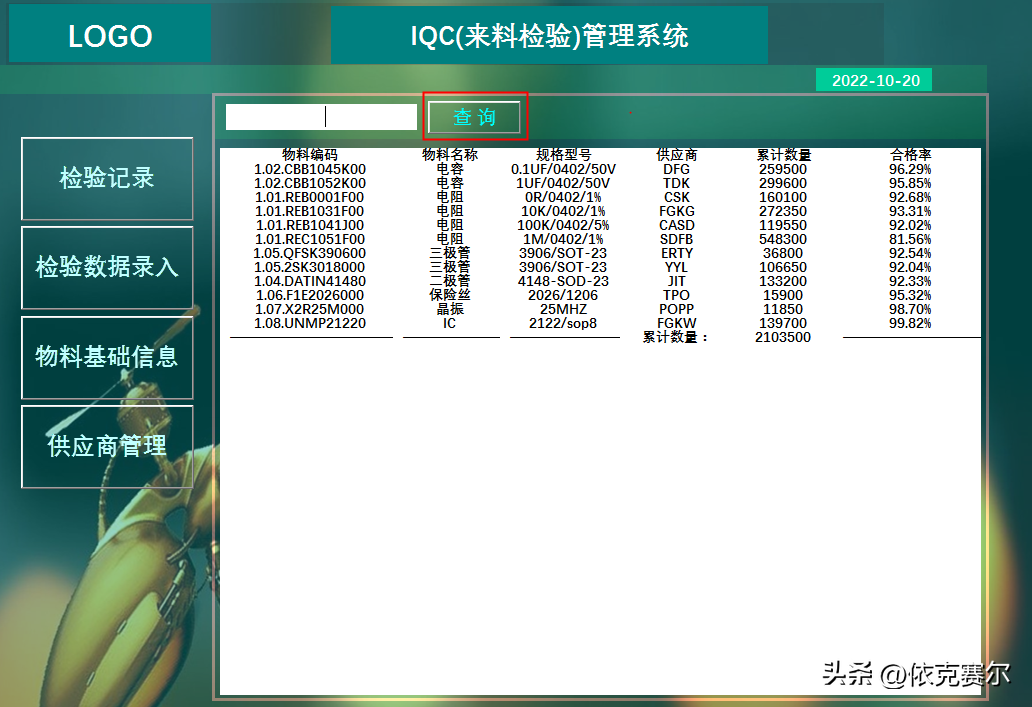Select material code 1.06.F1E2026000
Viewport: 1032px width, 707px height.
(310, 295)
